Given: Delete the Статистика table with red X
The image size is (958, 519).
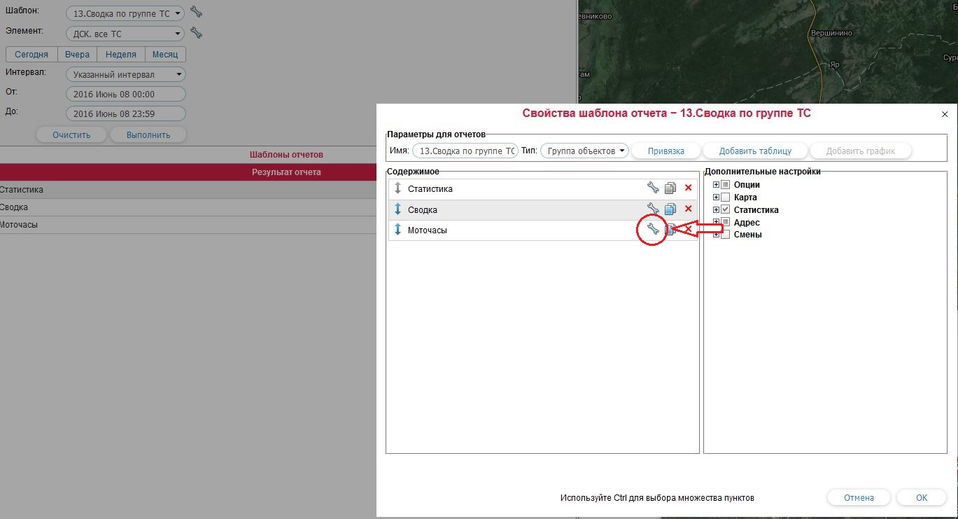Looking at the screenshot, I should pyautogui.click(x=688, y=188).
